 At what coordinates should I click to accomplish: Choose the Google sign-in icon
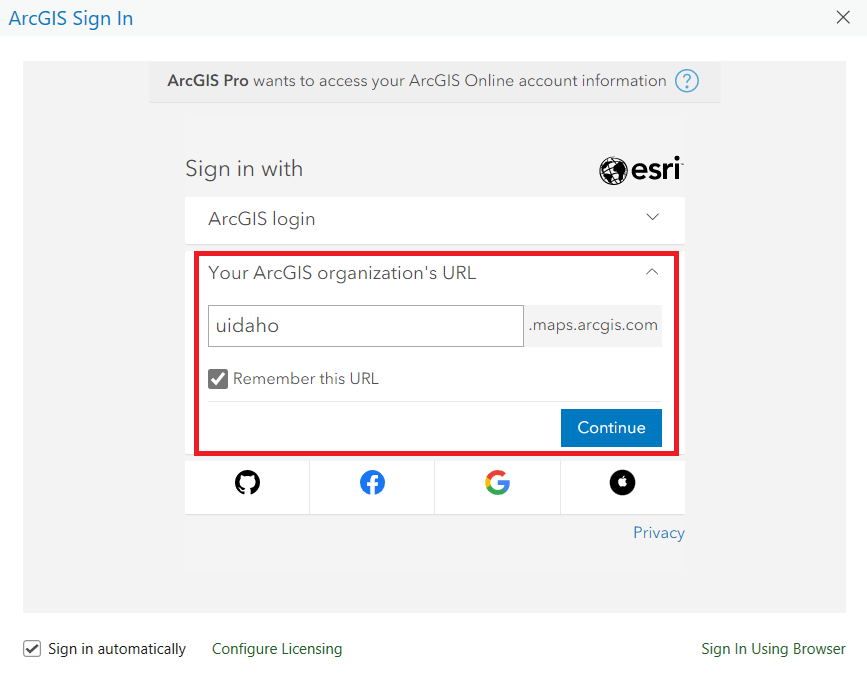497,484
